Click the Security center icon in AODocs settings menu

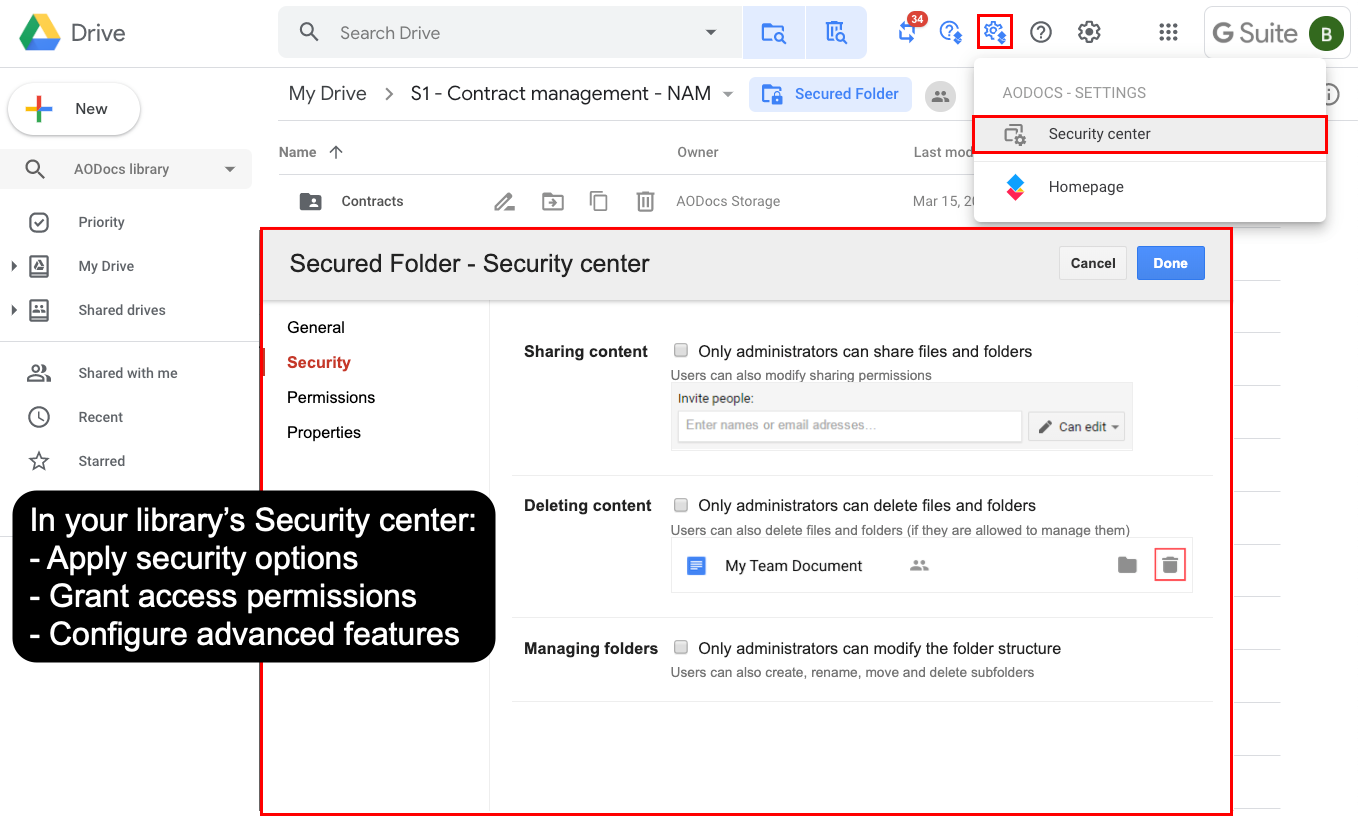tap(1015, 135)
